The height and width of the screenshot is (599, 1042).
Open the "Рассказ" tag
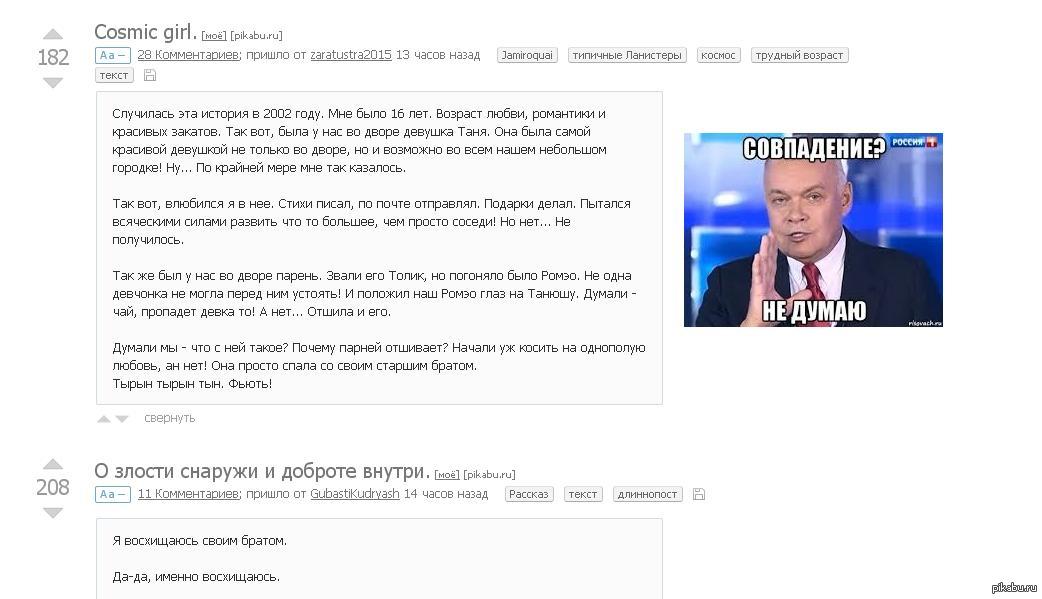[529, 494]
